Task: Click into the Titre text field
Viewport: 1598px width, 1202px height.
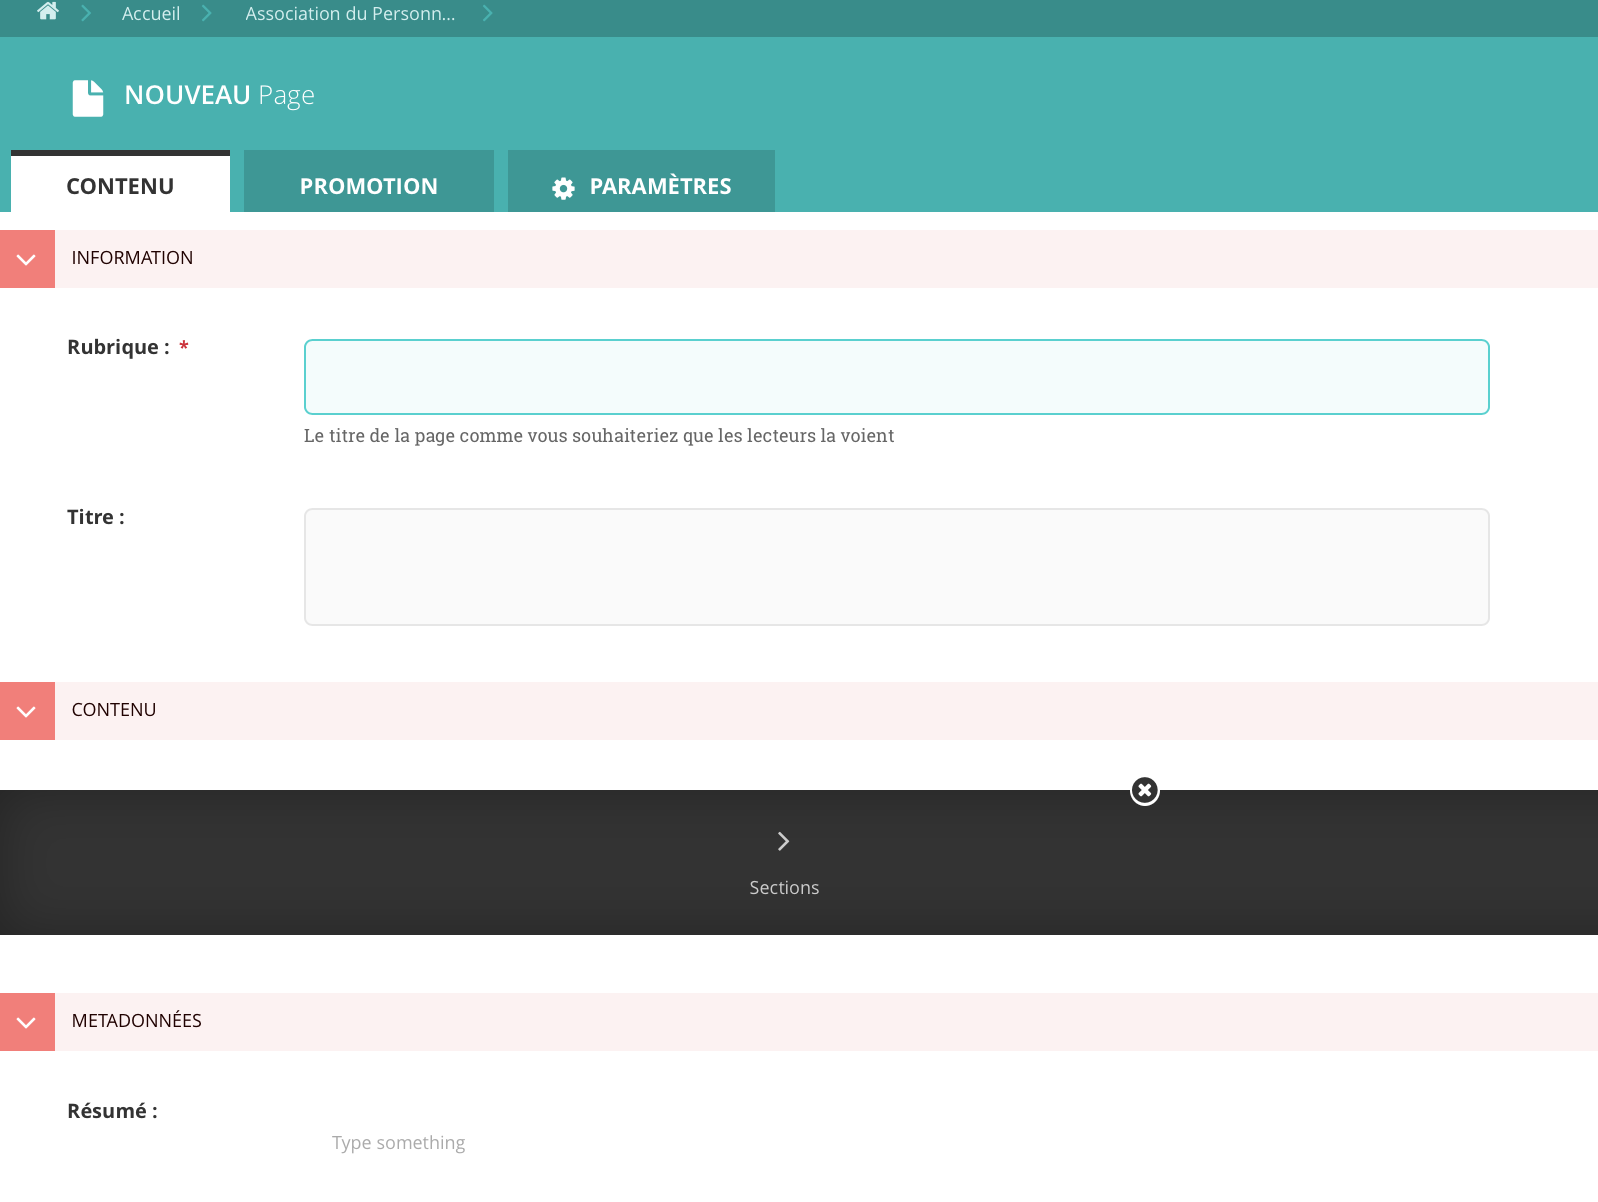Action: [896, 567]
